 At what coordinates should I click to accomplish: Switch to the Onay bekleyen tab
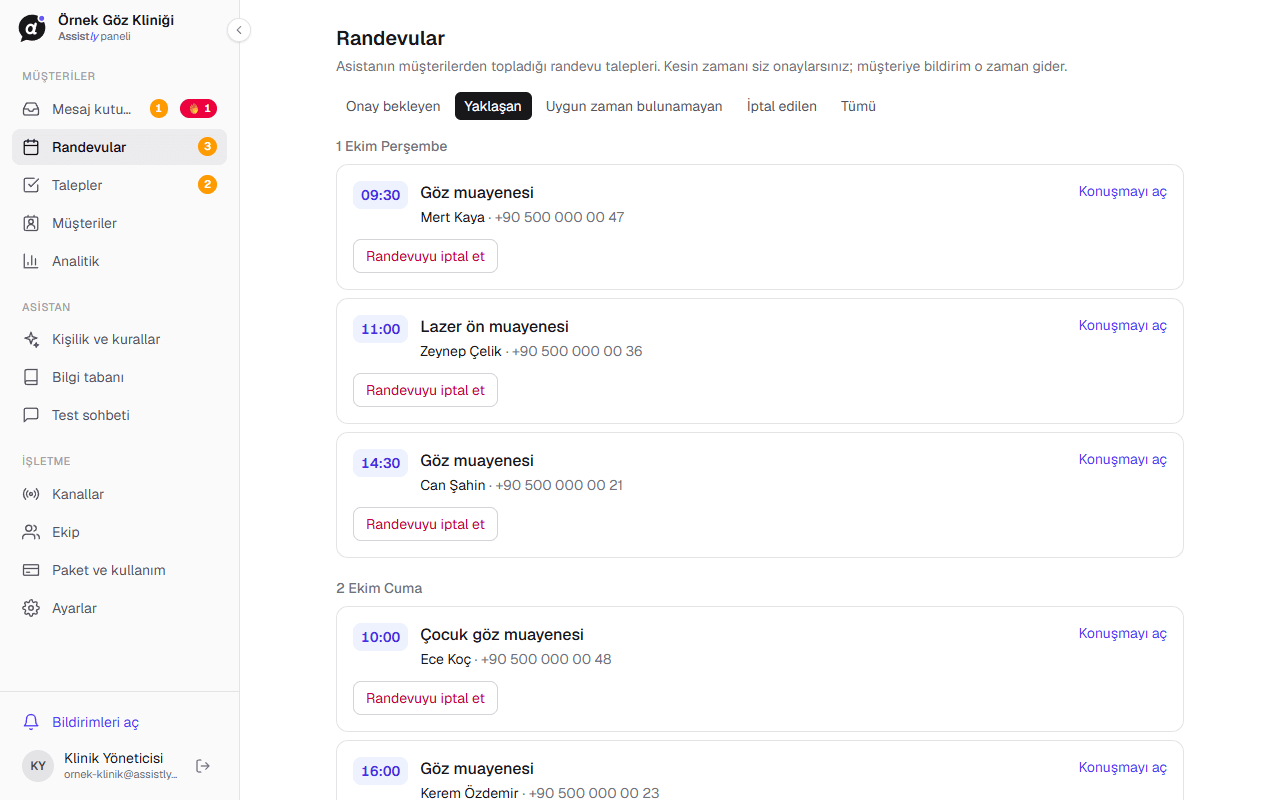[393, 106]
